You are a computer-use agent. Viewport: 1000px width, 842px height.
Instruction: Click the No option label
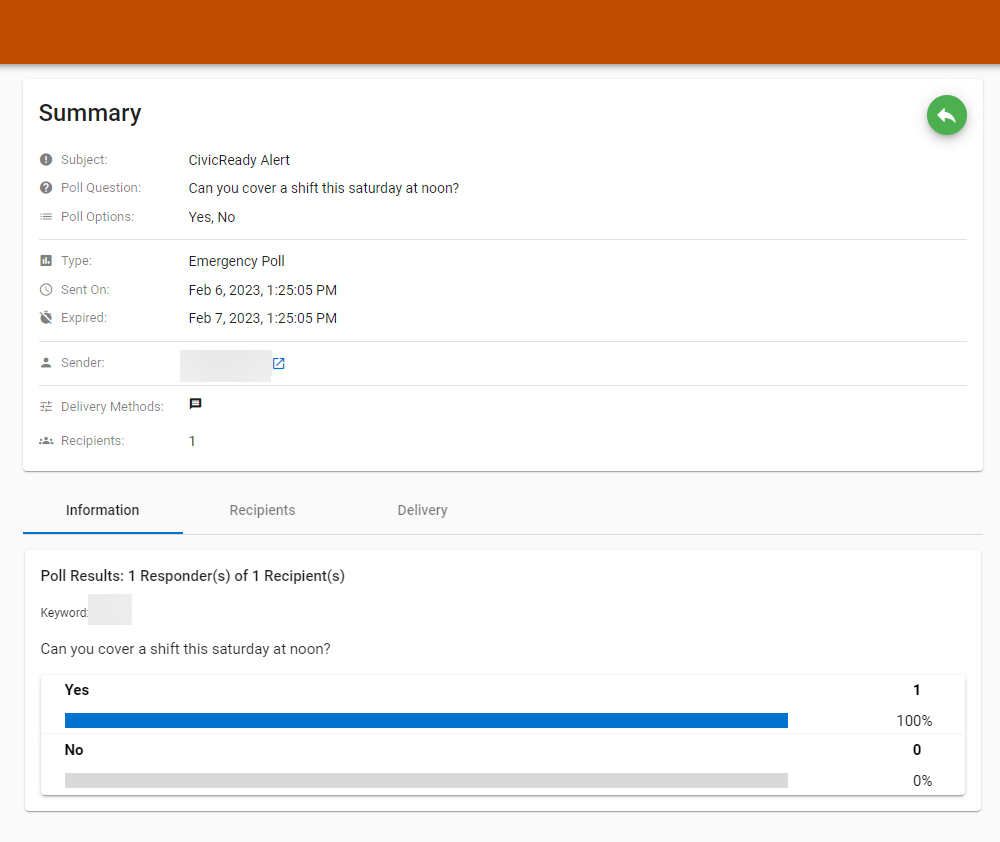point(74,750)
